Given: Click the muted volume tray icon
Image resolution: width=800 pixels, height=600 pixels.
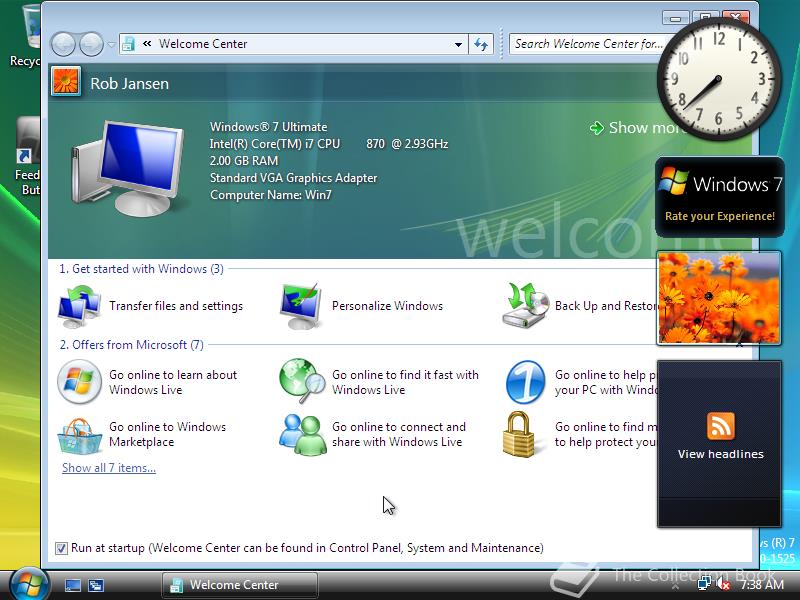Looking at the screenshot, I should click(723, 584).
